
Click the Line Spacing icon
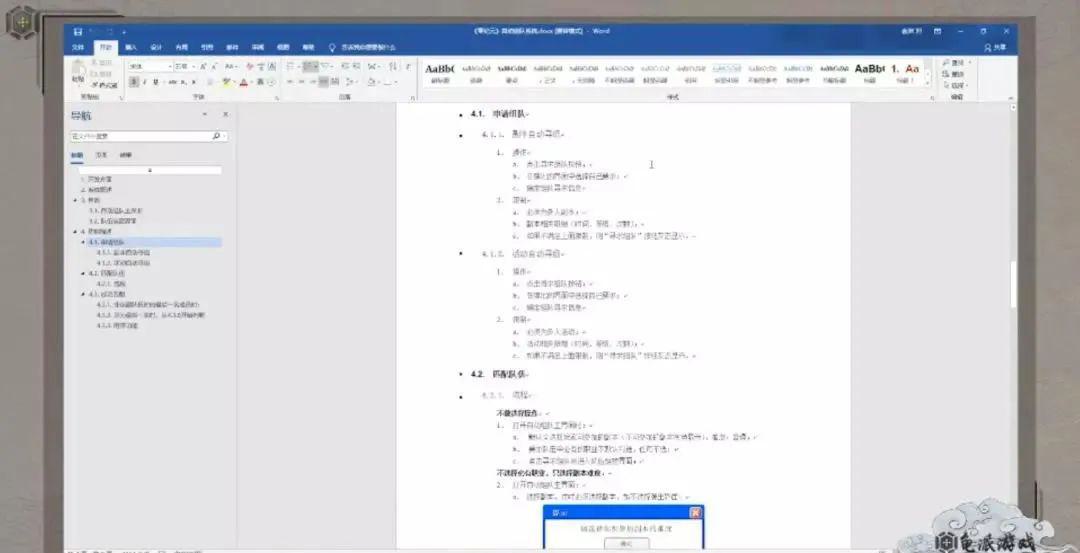351,82
